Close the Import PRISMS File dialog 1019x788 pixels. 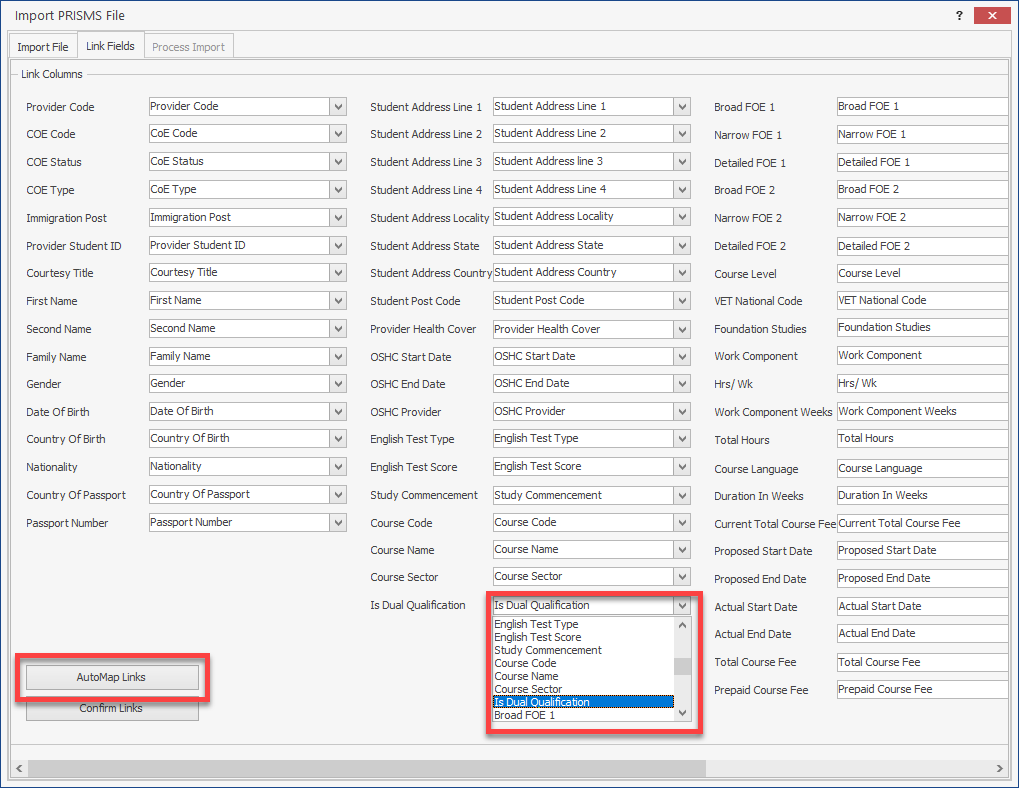click(990, 15)
